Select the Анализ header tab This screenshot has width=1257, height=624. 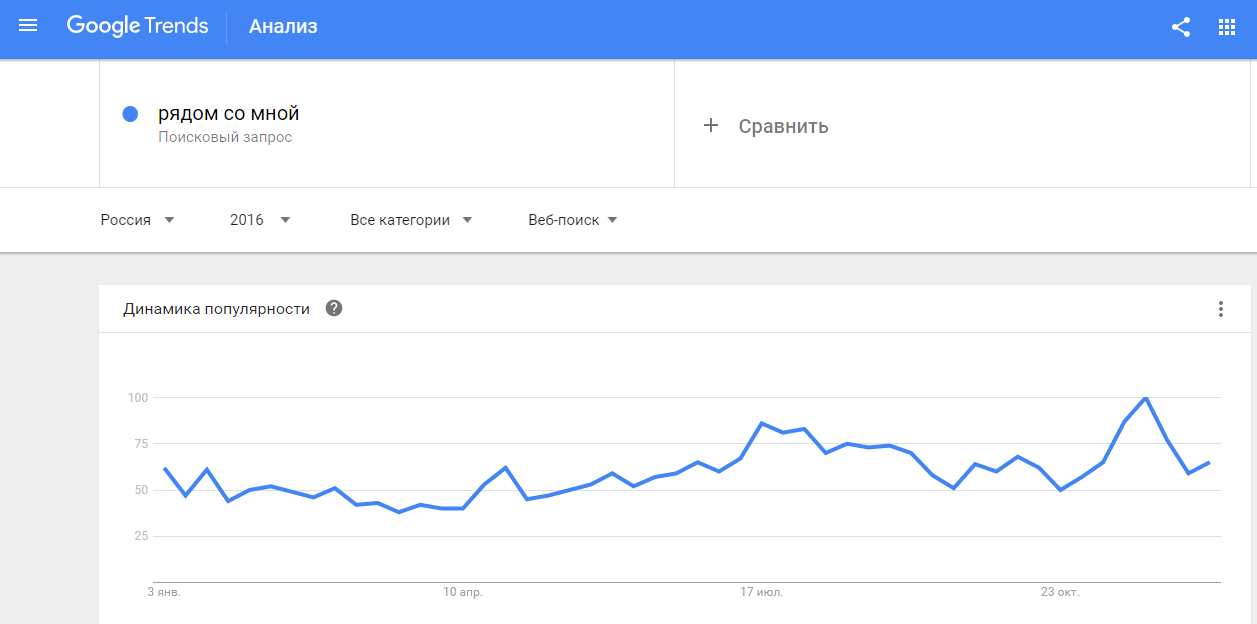(283, 27)
